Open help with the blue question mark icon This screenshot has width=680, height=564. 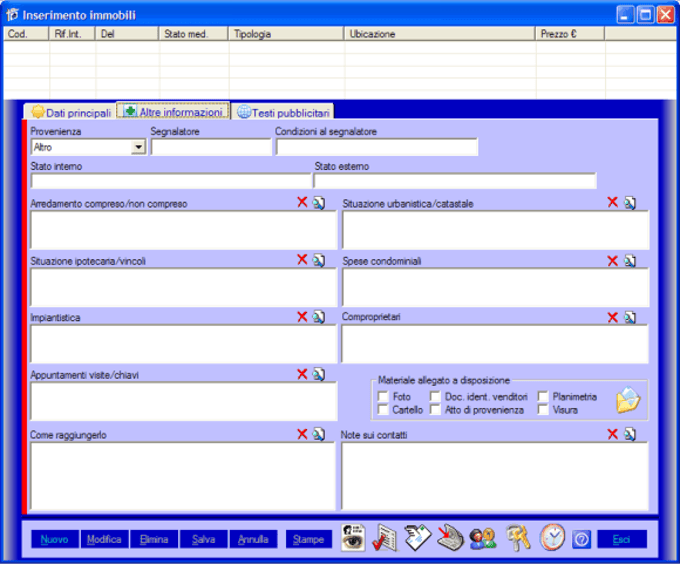tap(581, 539)
